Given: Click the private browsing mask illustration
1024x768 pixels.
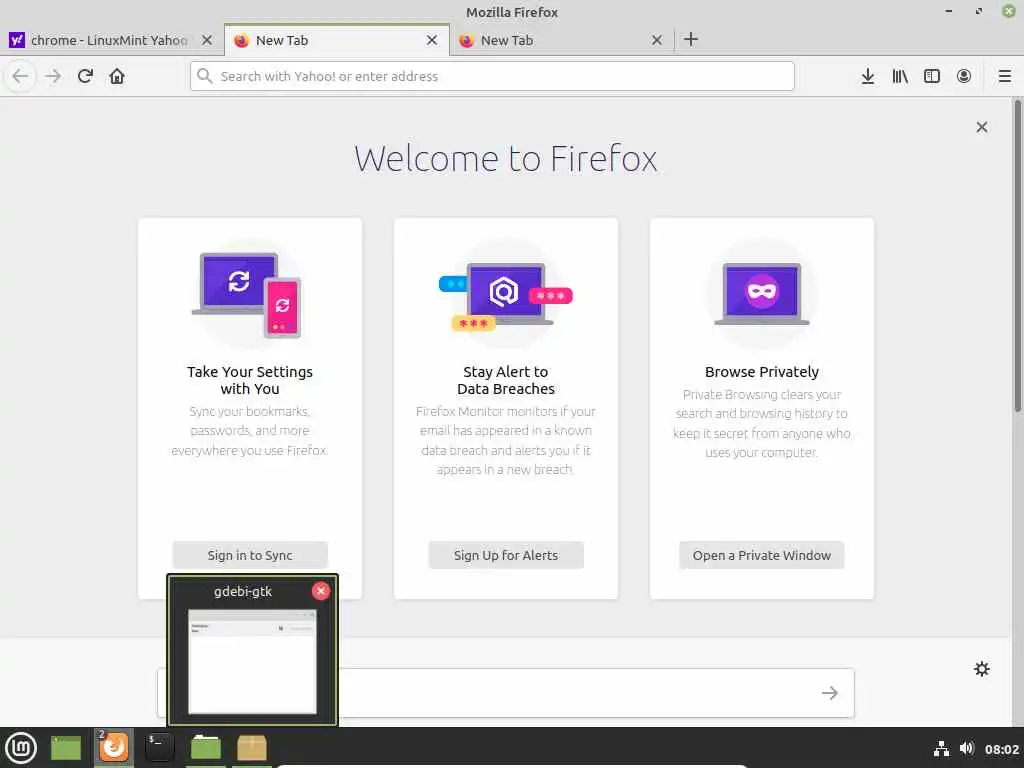Looking at the screenshot, I should 761,294.
